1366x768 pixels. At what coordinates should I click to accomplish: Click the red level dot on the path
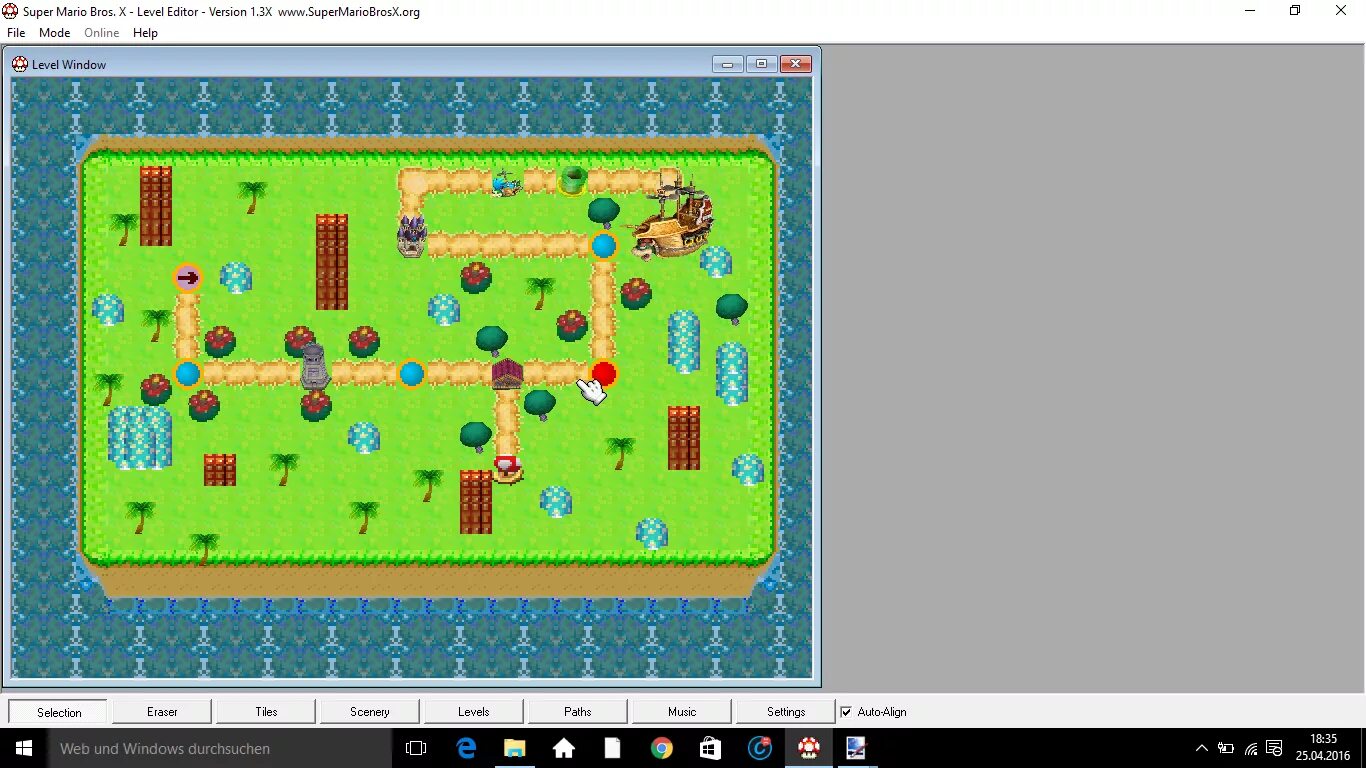coord(604,374)
